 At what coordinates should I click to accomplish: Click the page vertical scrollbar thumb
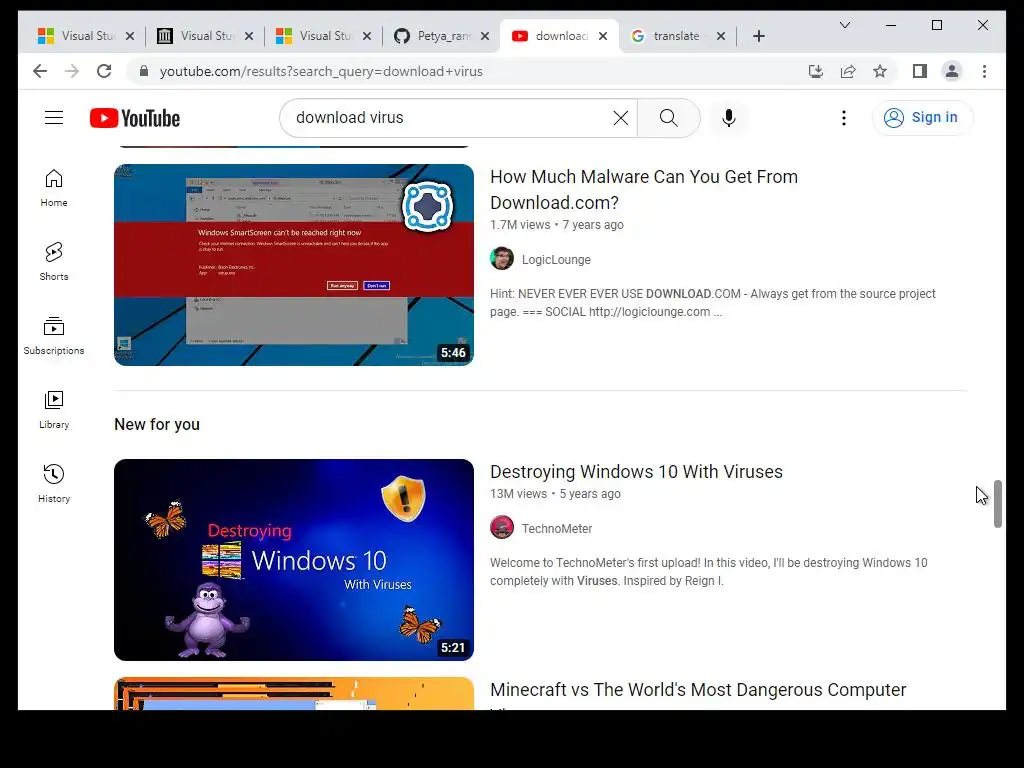(997, 504)
